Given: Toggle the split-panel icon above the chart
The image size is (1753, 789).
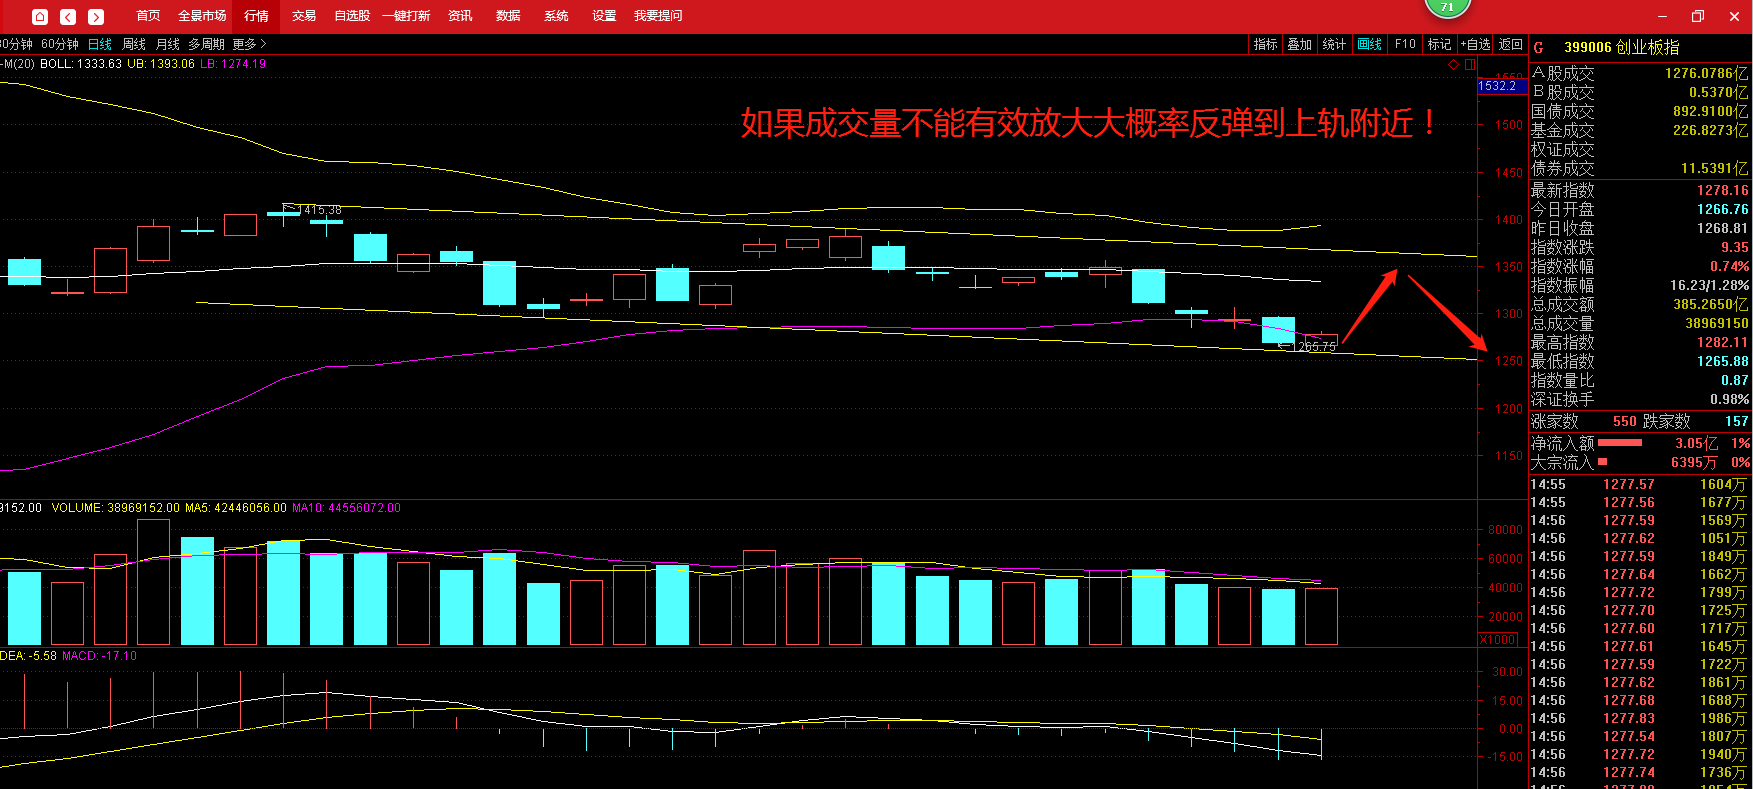Looking at the screenshot, I should (1470, 64).
